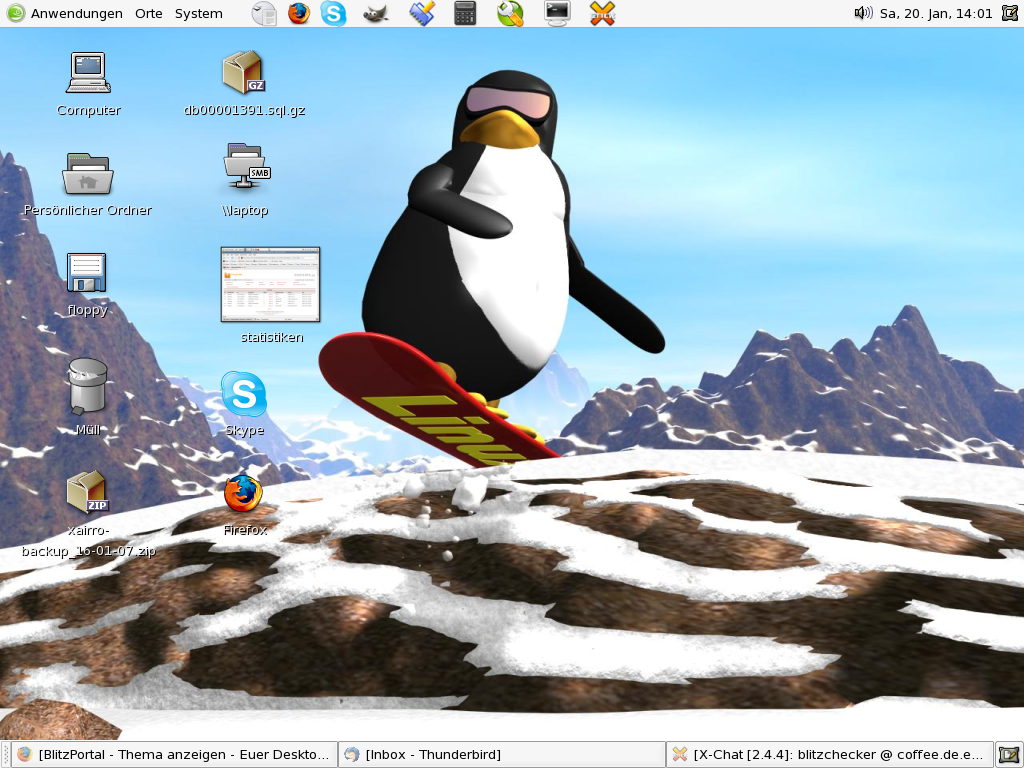Switch to the Inbox - Thunderbird window
1024x768 pixels.
(x=500, y=755)
